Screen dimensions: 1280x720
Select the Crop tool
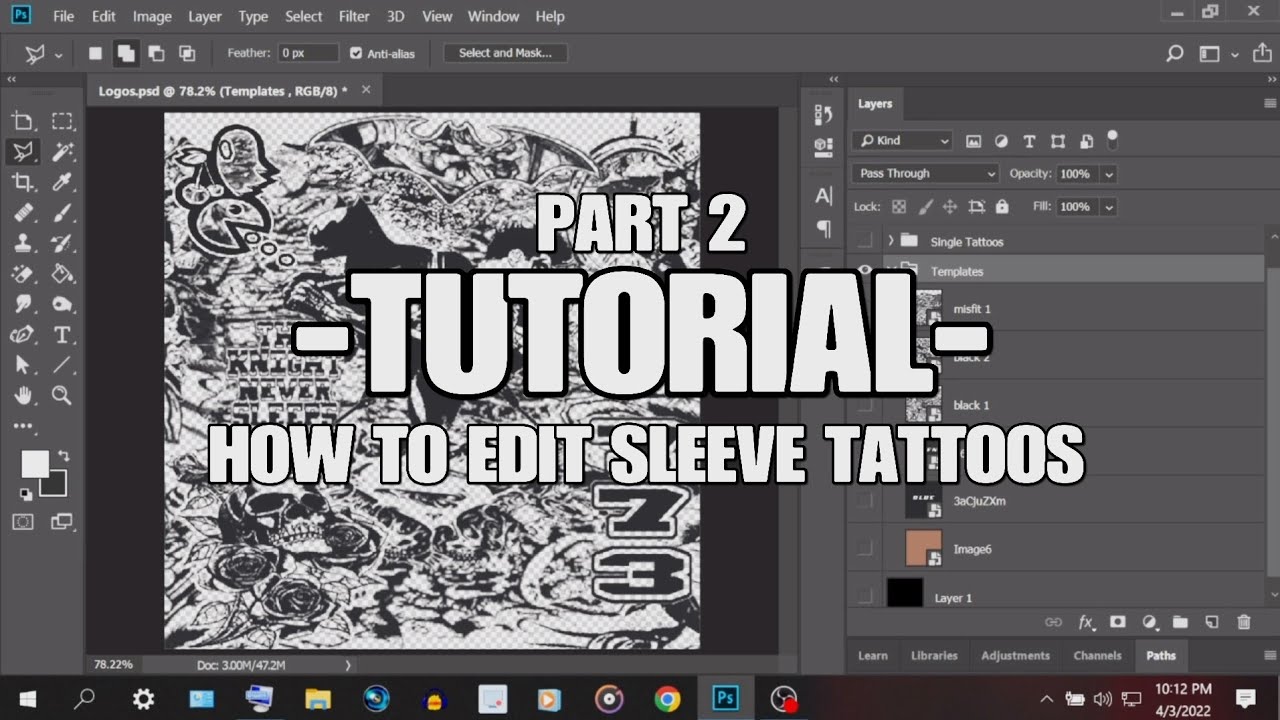22,182
